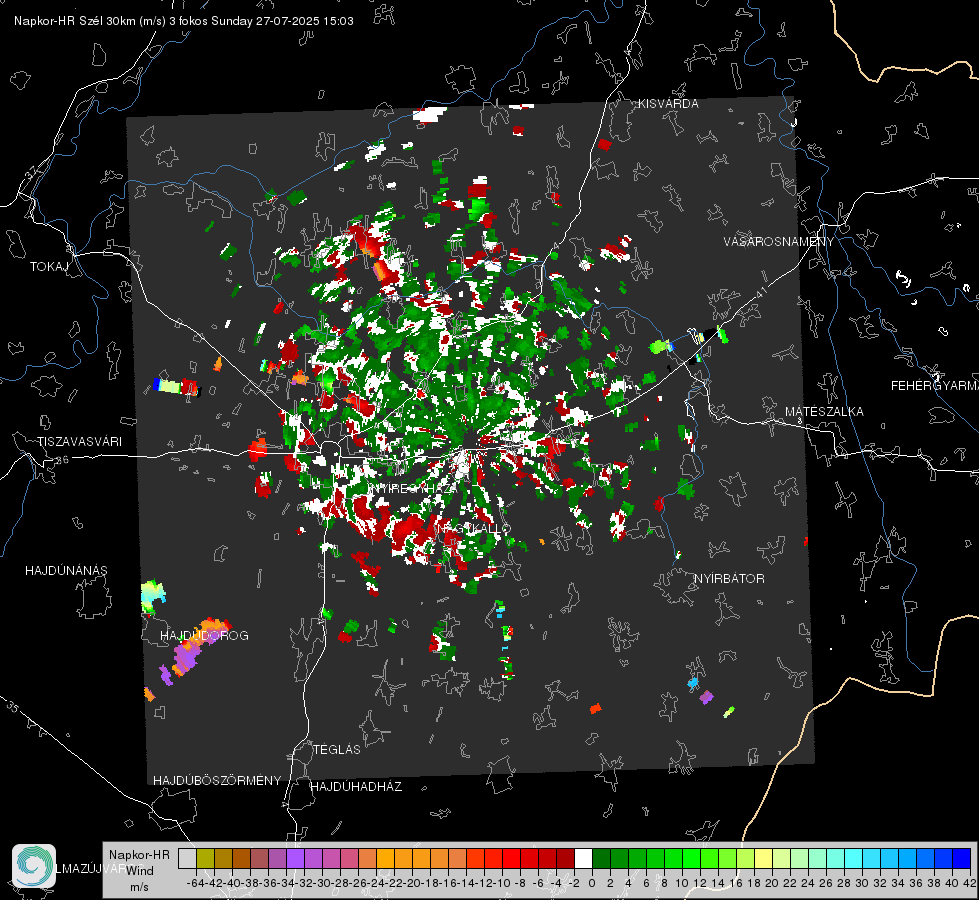Viewport: 979px width, 900px height.
Task: Click the -64 legend value
Action: coord(195,883)
